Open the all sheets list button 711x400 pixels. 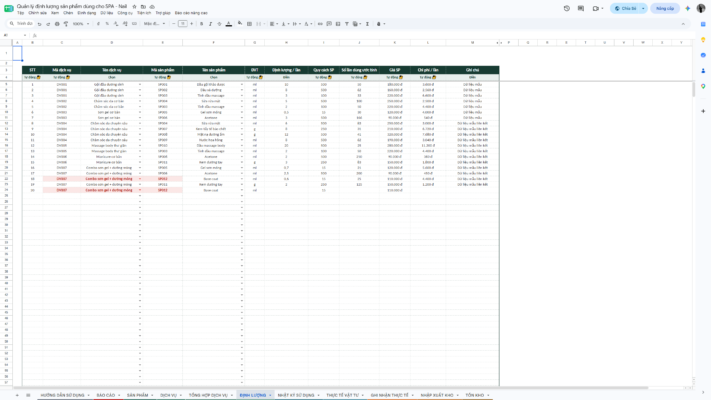click(28, 395)
